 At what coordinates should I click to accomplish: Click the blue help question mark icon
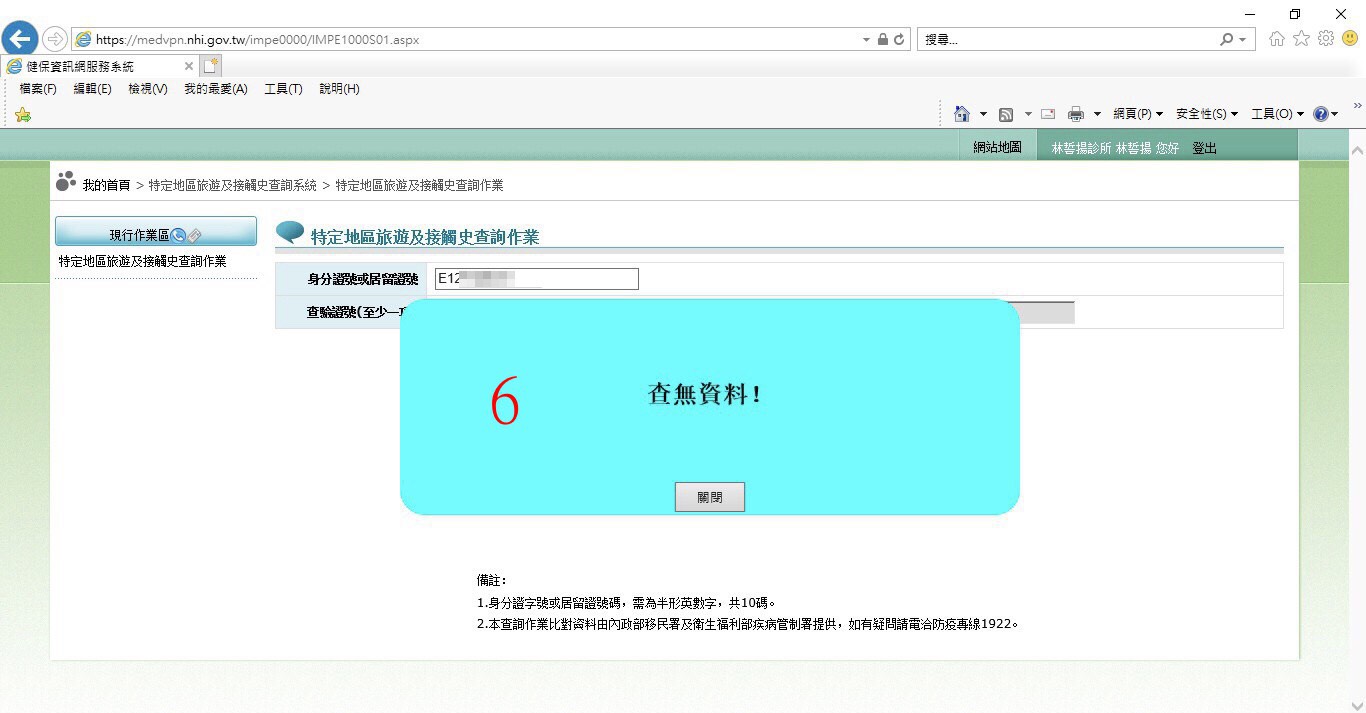pyautogui.click(x=1320, y=114)
